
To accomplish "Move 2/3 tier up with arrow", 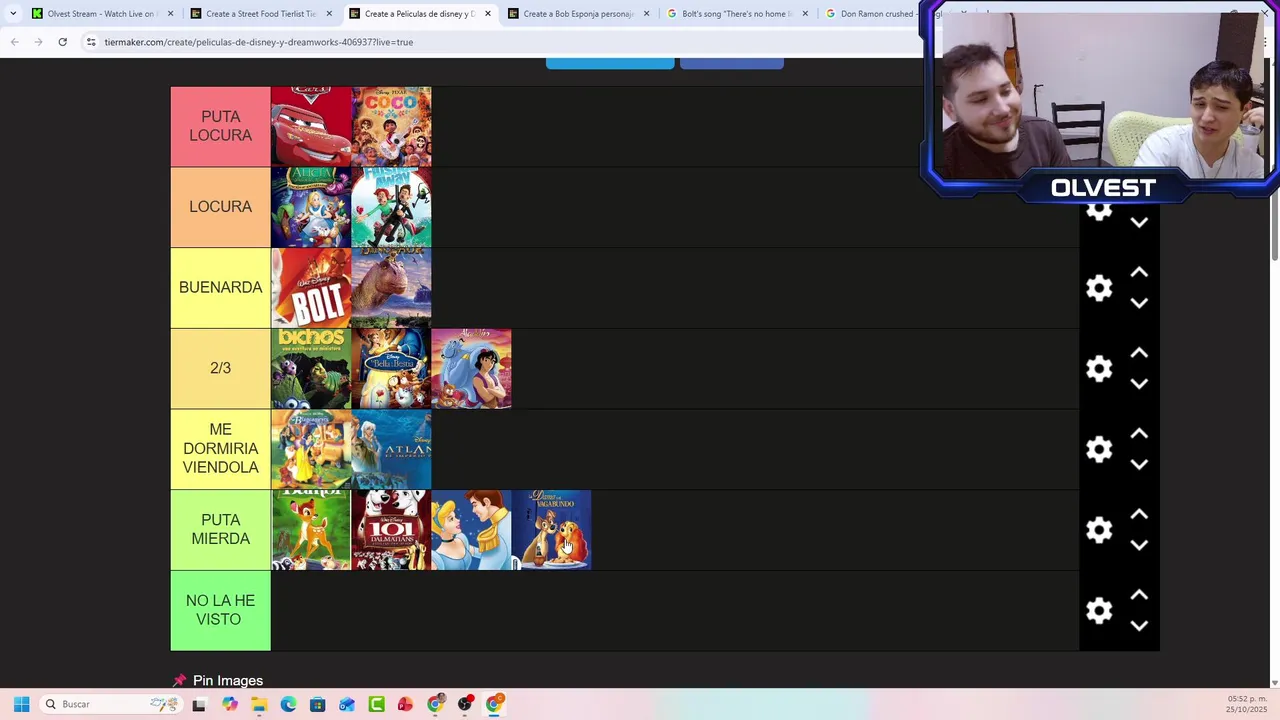I will click(1139, 353).
